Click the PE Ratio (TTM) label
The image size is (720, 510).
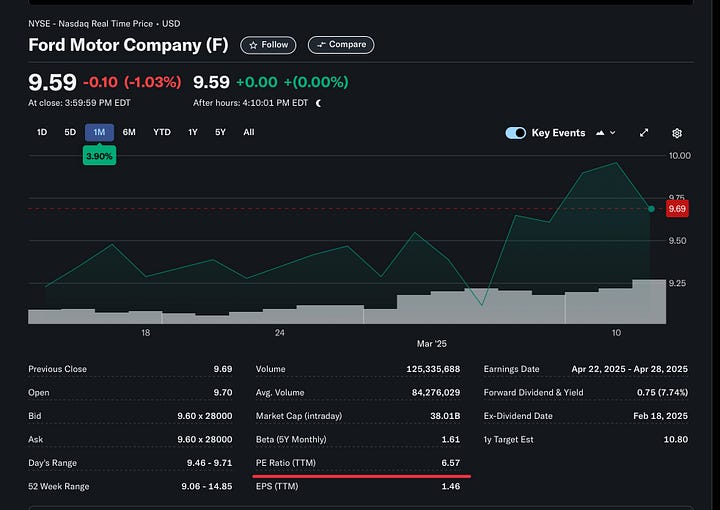pyautogui.click(x=286, y=463)
